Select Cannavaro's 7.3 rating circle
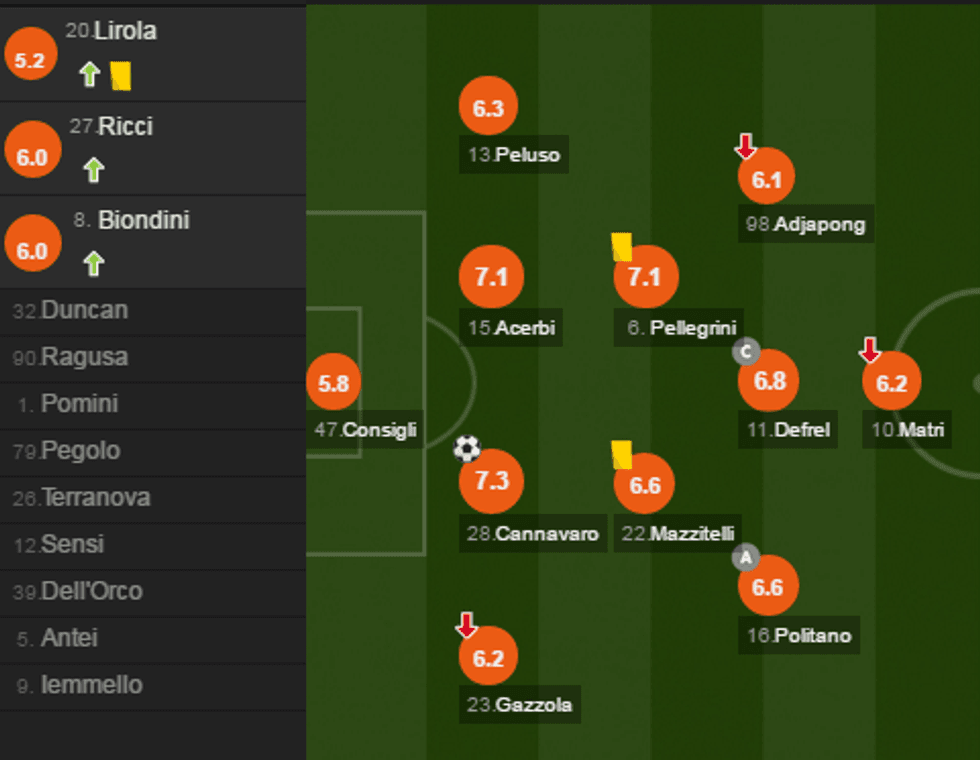980x760 pixels. pos(491,481)
